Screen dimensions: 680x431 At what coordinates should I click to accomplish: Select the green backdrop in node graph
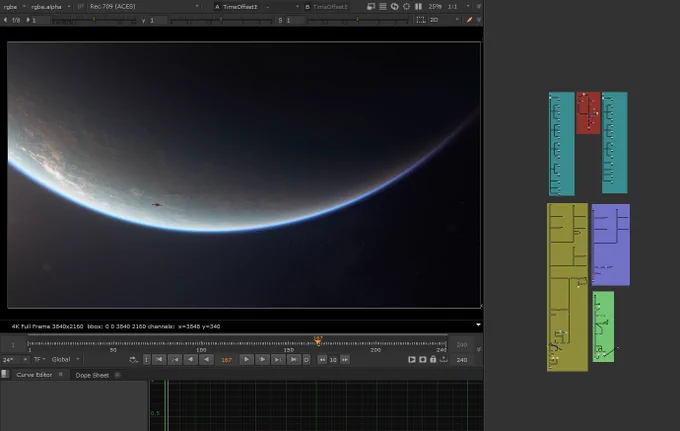(x=603, y=327)
